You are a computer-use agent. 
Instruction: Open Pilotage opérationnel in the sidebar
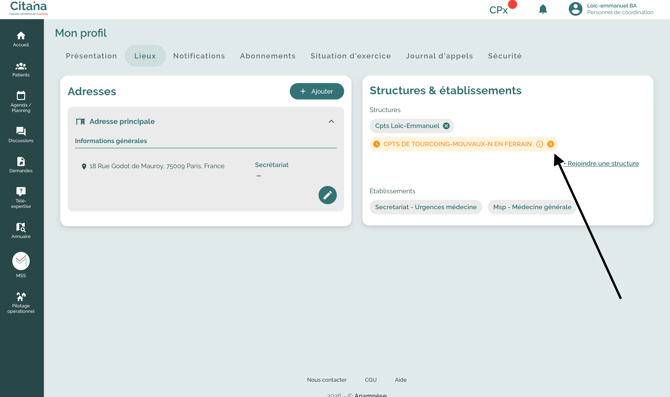(21, 302)
